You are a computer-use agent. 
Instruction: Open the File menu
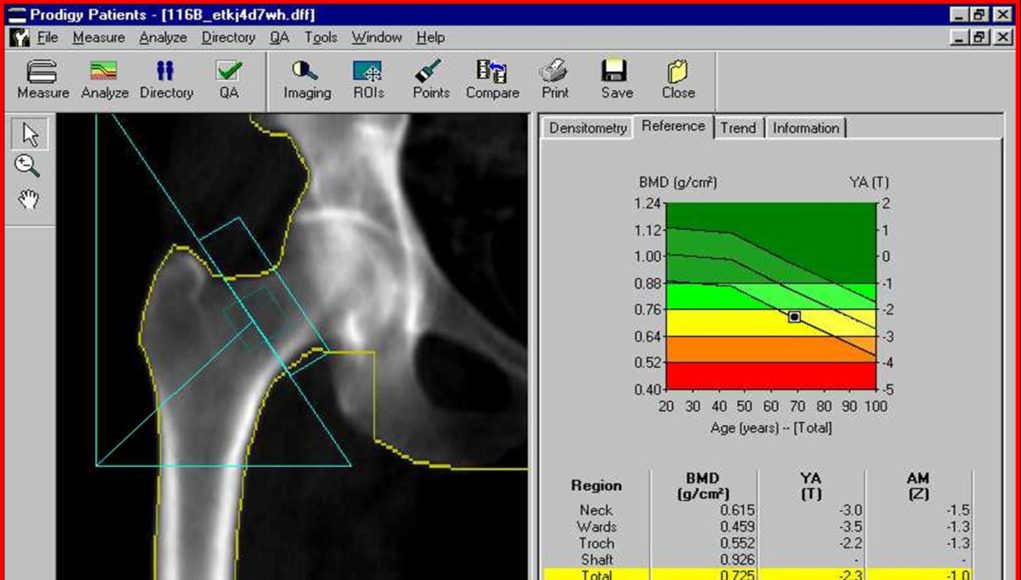point(48,38)
